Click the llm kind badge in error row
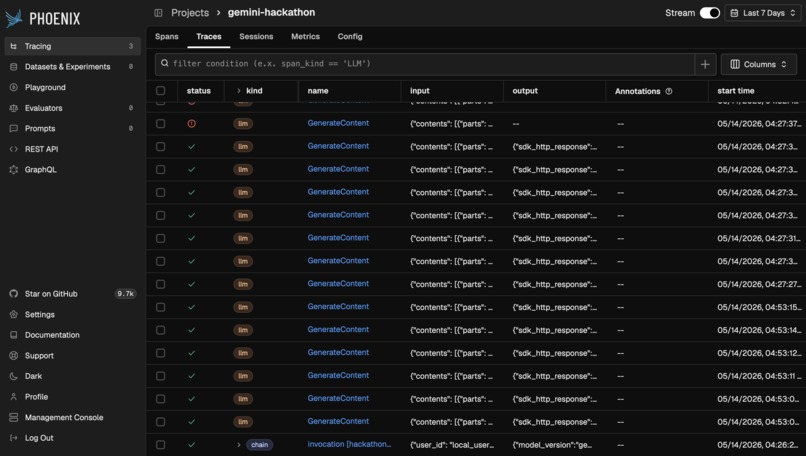 click(x=243, y=123)
